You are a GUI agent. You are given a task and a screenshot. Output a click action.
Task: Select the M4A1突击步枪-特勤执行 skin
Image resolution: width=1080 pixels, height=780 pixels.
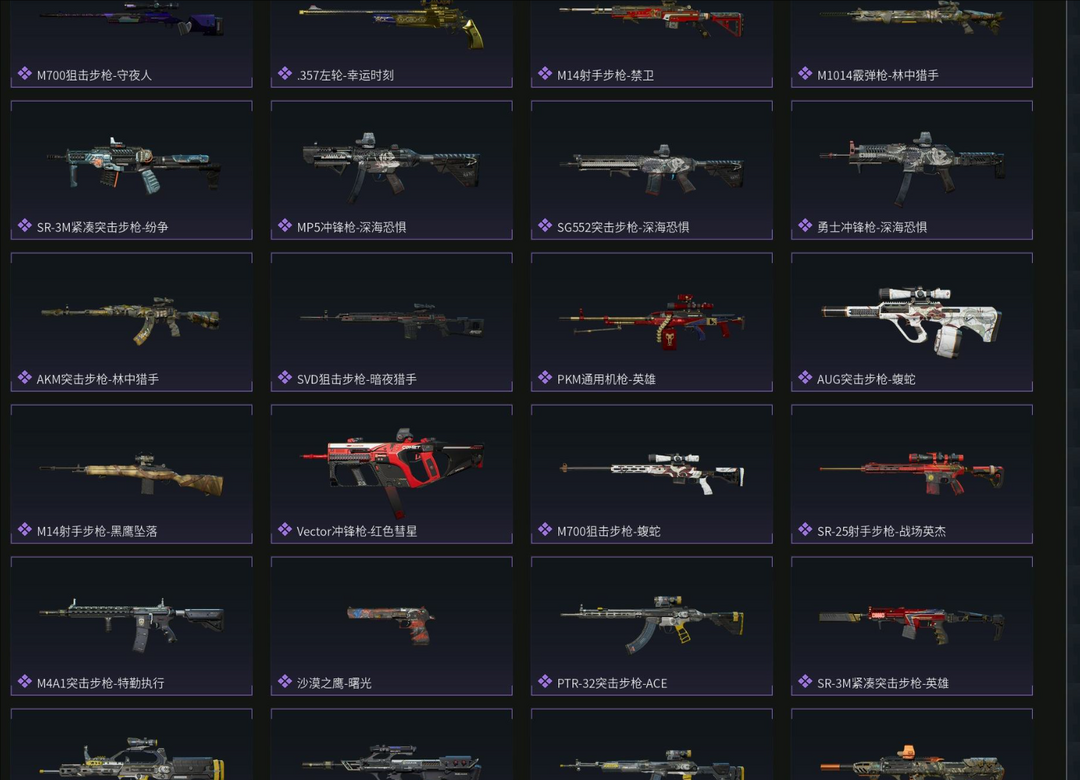click(132, 626)
